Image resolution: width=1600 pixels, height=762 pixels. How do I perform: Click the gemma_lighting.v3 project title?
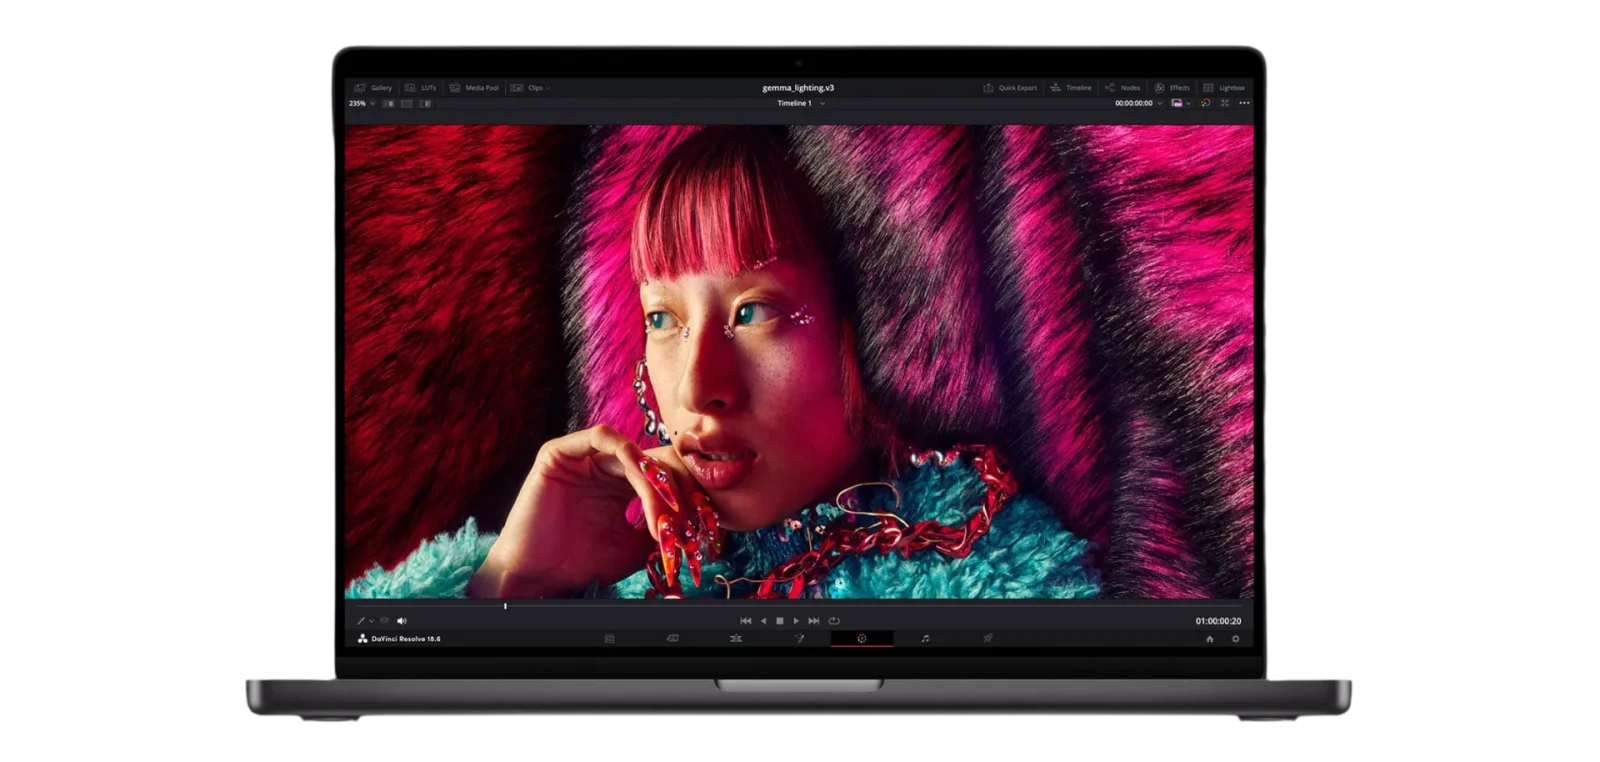pos(798,88)
